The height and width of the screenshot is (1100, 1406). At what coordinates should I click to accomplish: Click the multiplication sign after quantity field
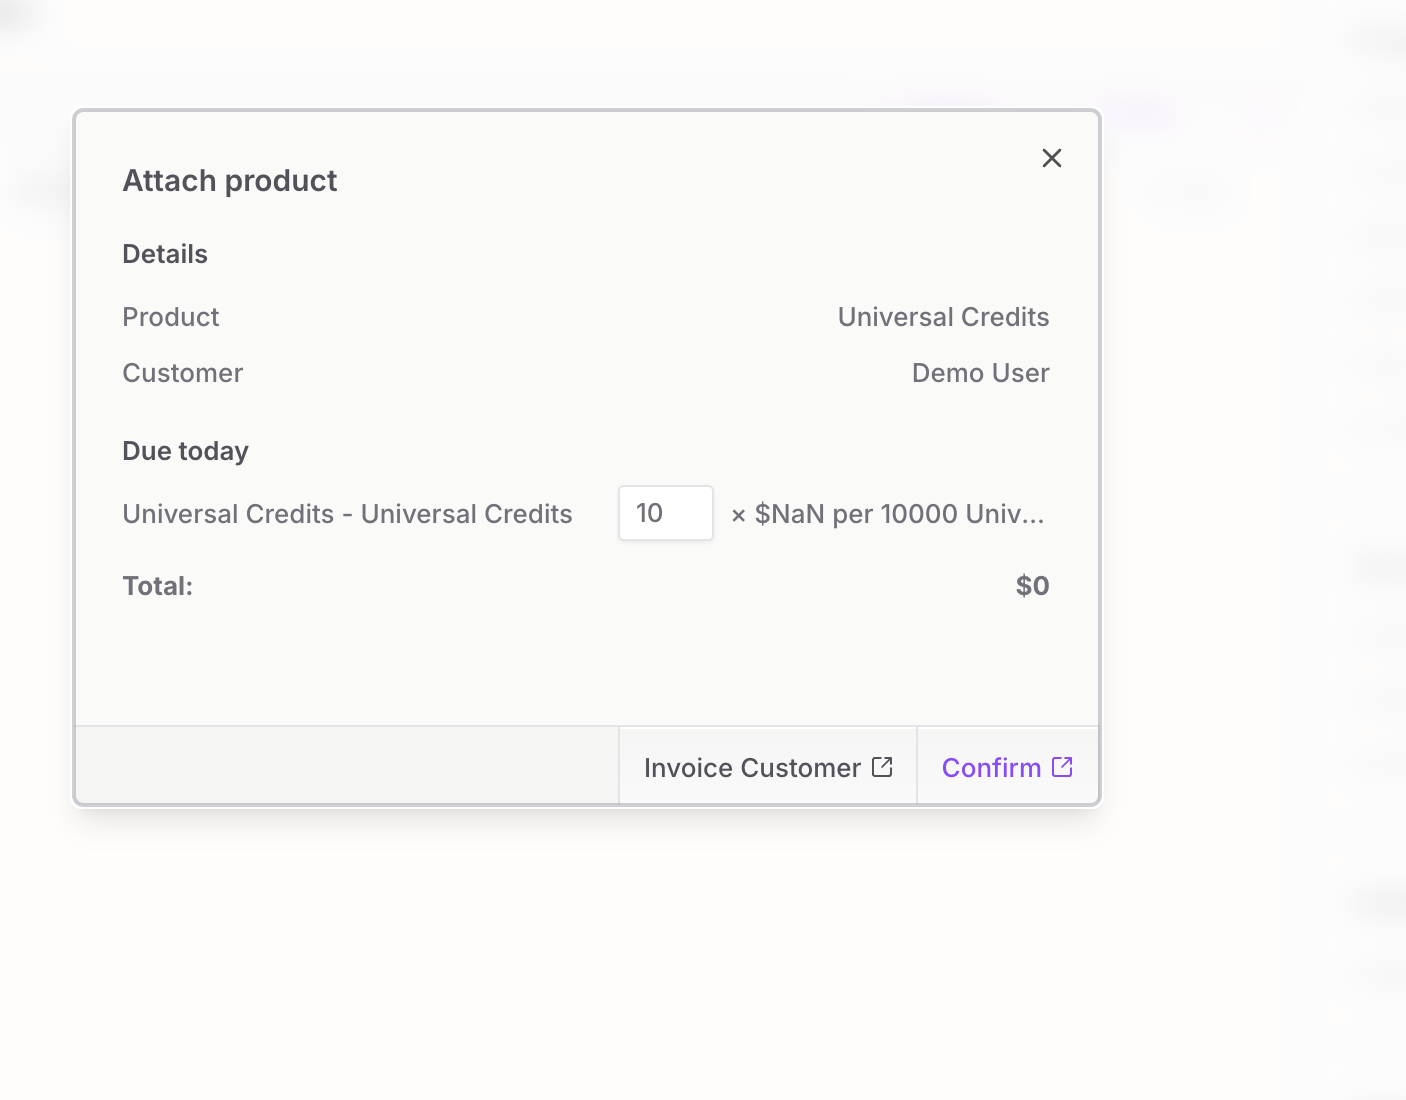point(738,516)
